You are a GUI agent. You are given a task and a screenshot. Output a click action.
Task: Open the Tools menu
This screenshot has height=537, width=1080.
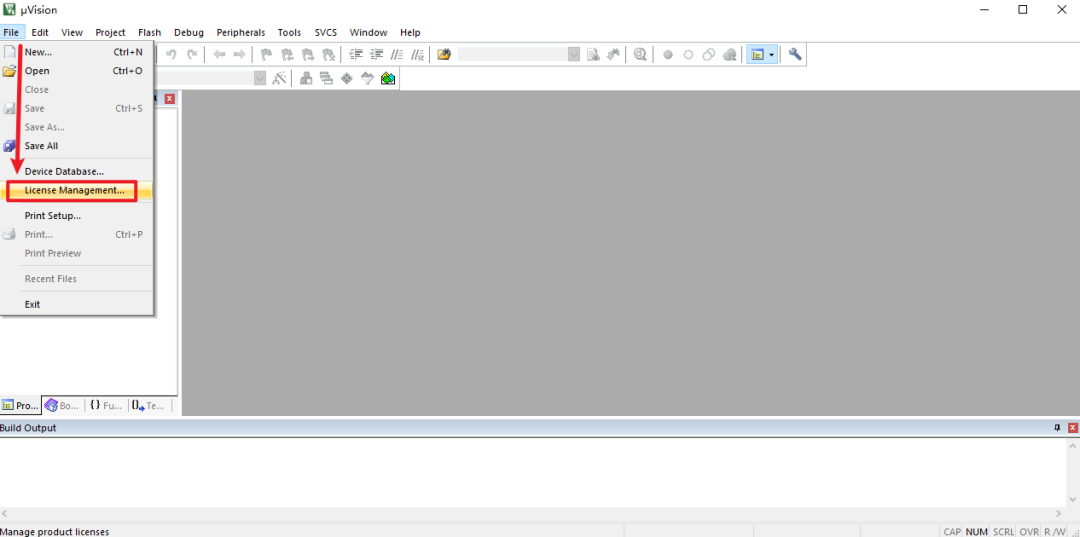(289, 32)
